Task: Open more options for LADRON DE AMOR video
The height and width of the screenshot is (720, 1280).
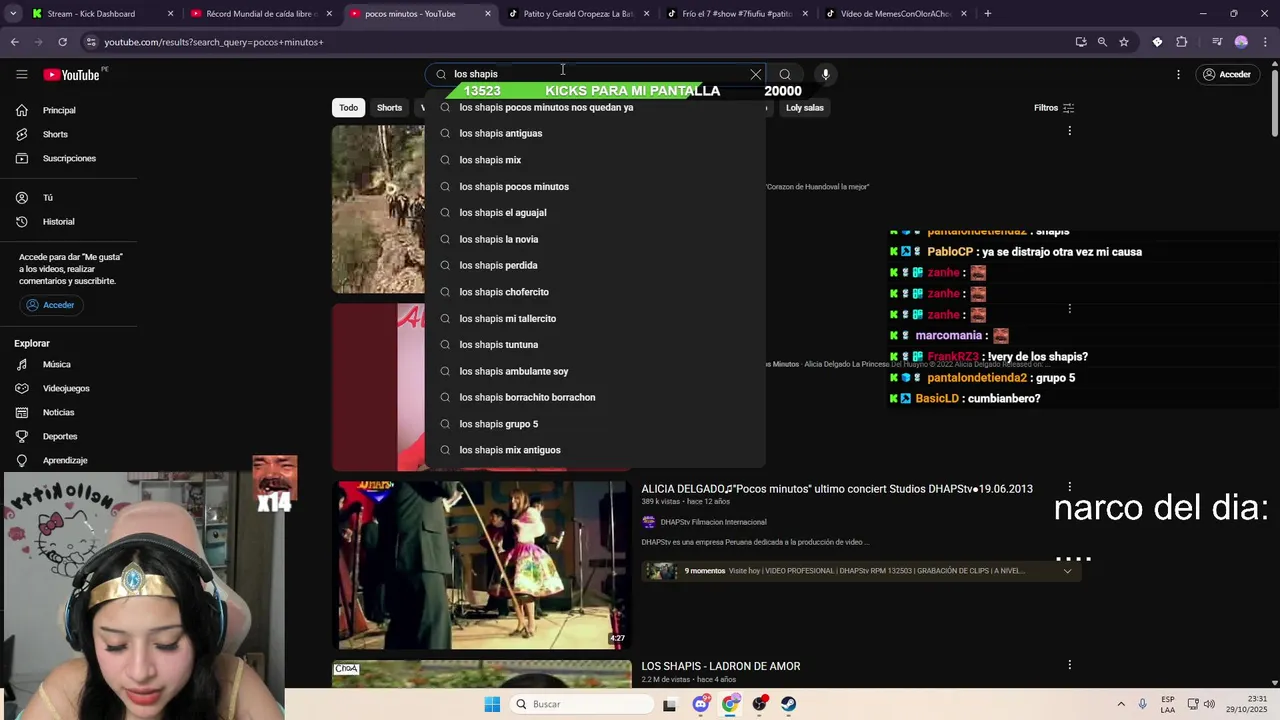Action: point(1069,665)
